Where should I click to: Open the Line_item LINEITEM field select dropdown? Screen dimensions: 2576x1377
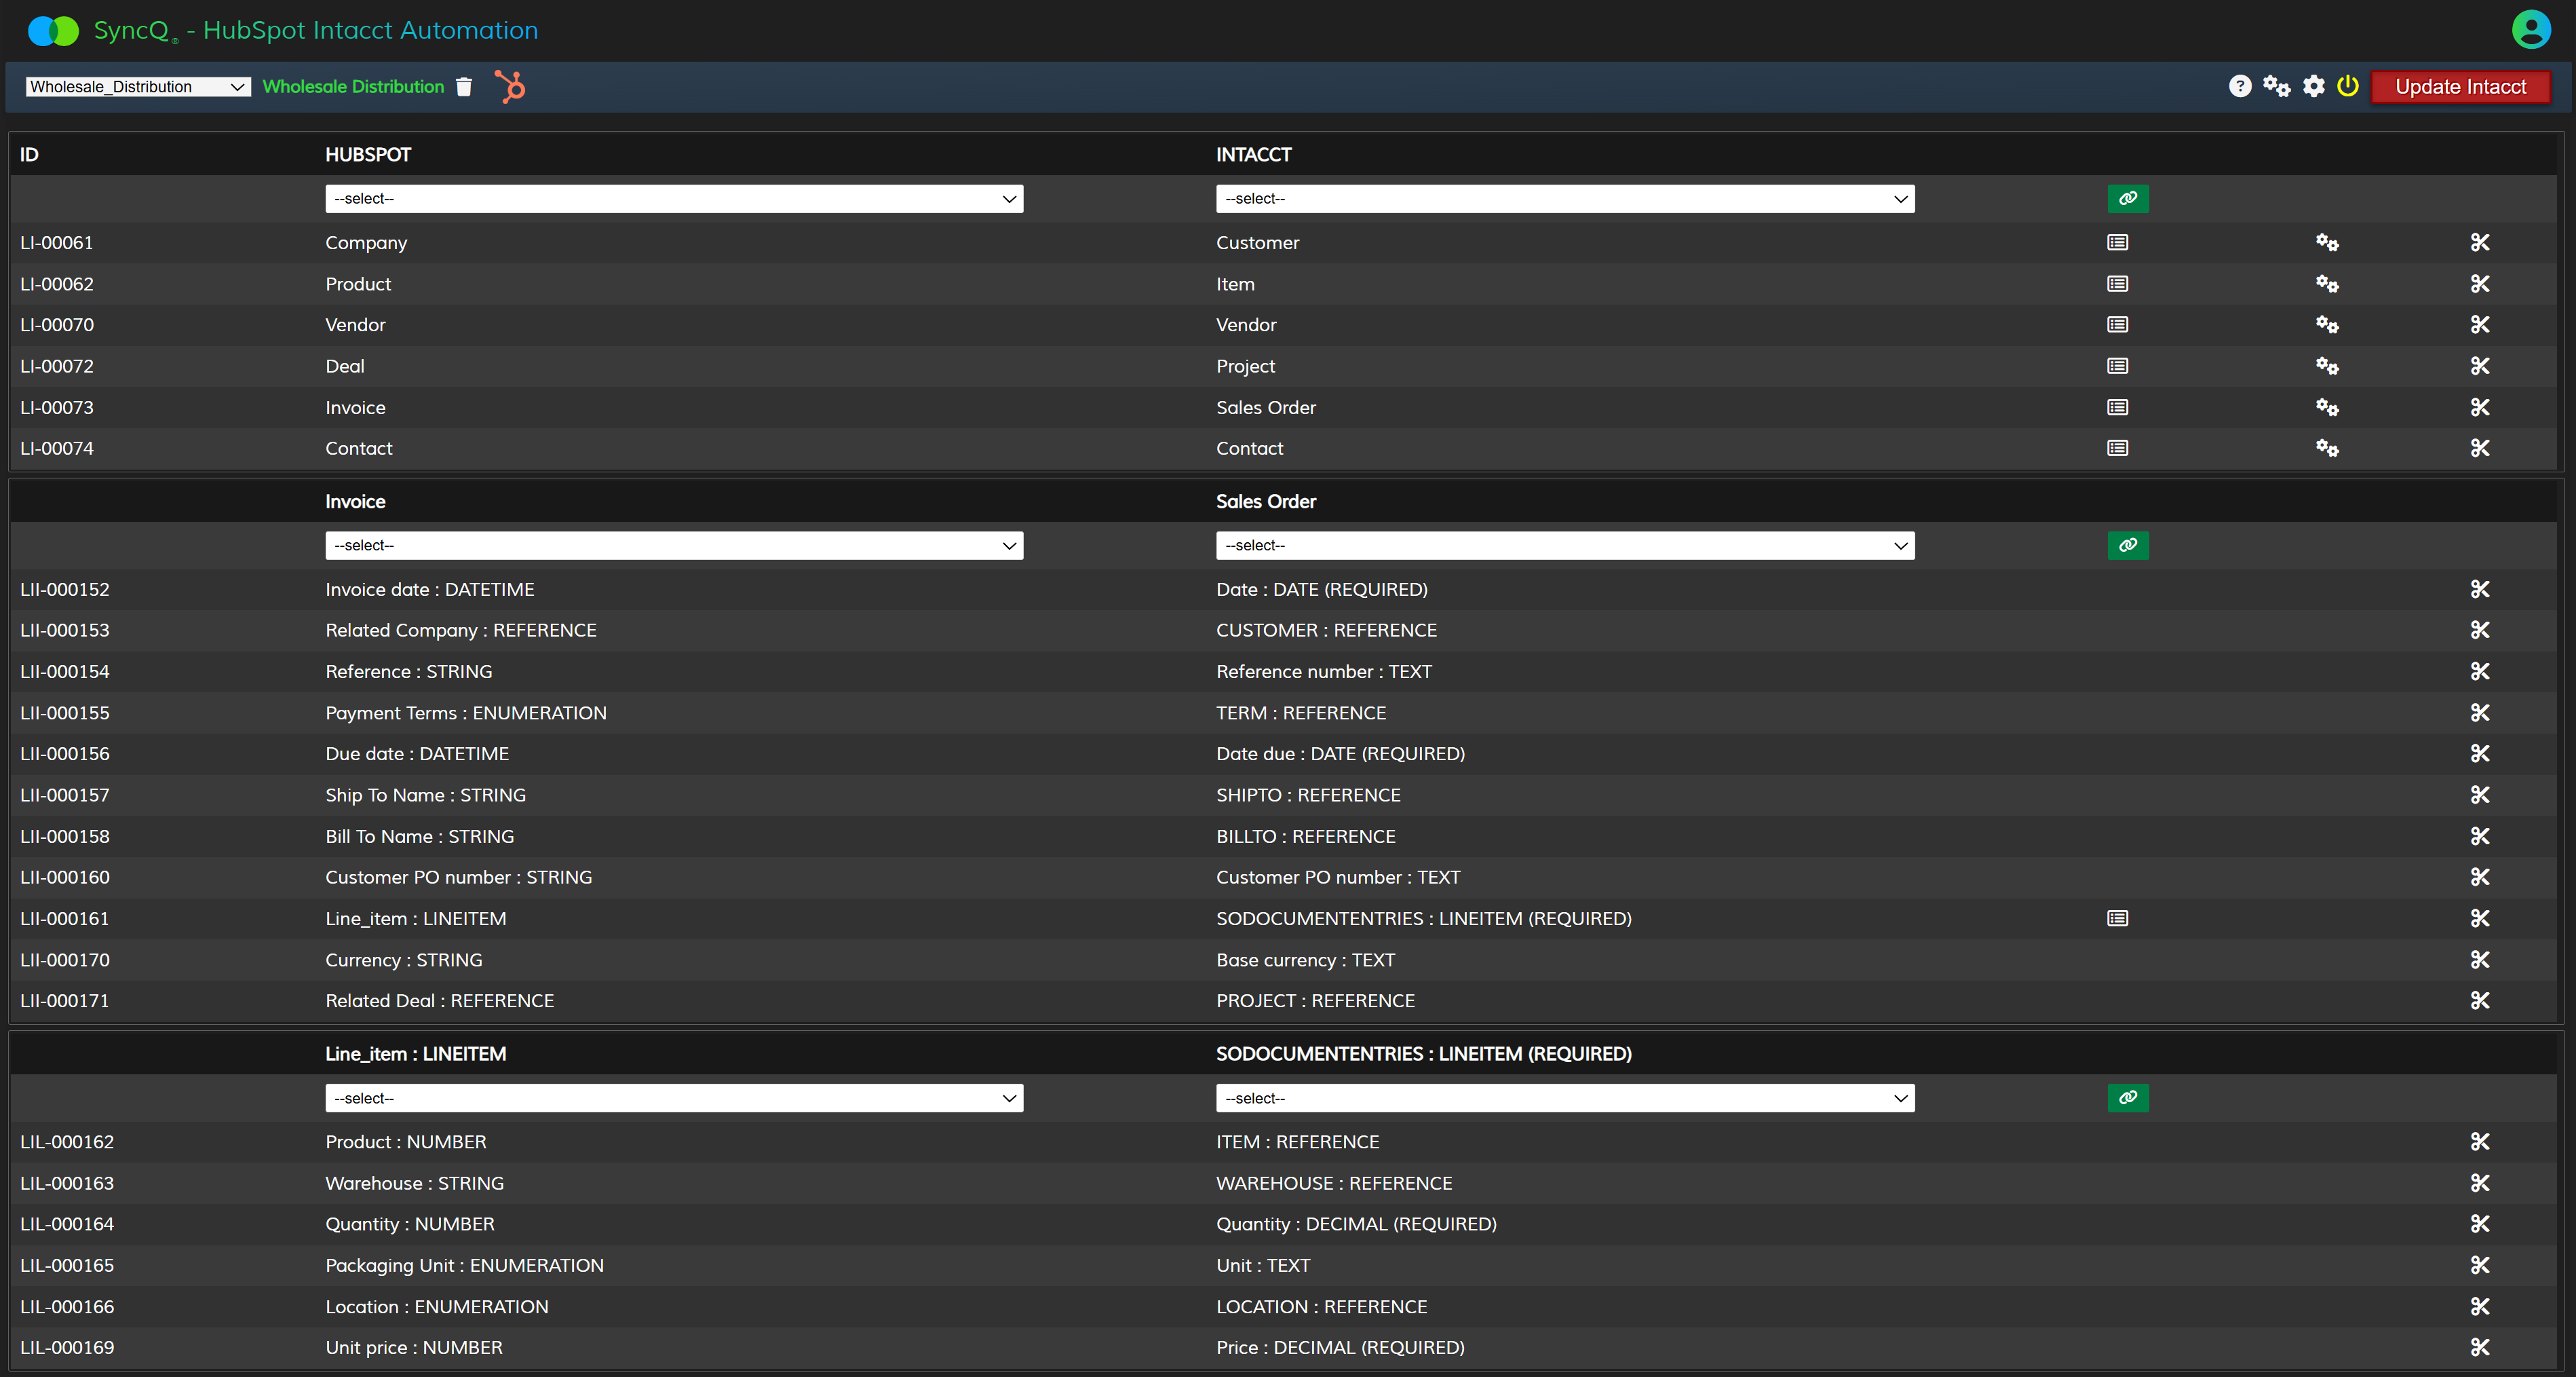point(673,1098)
